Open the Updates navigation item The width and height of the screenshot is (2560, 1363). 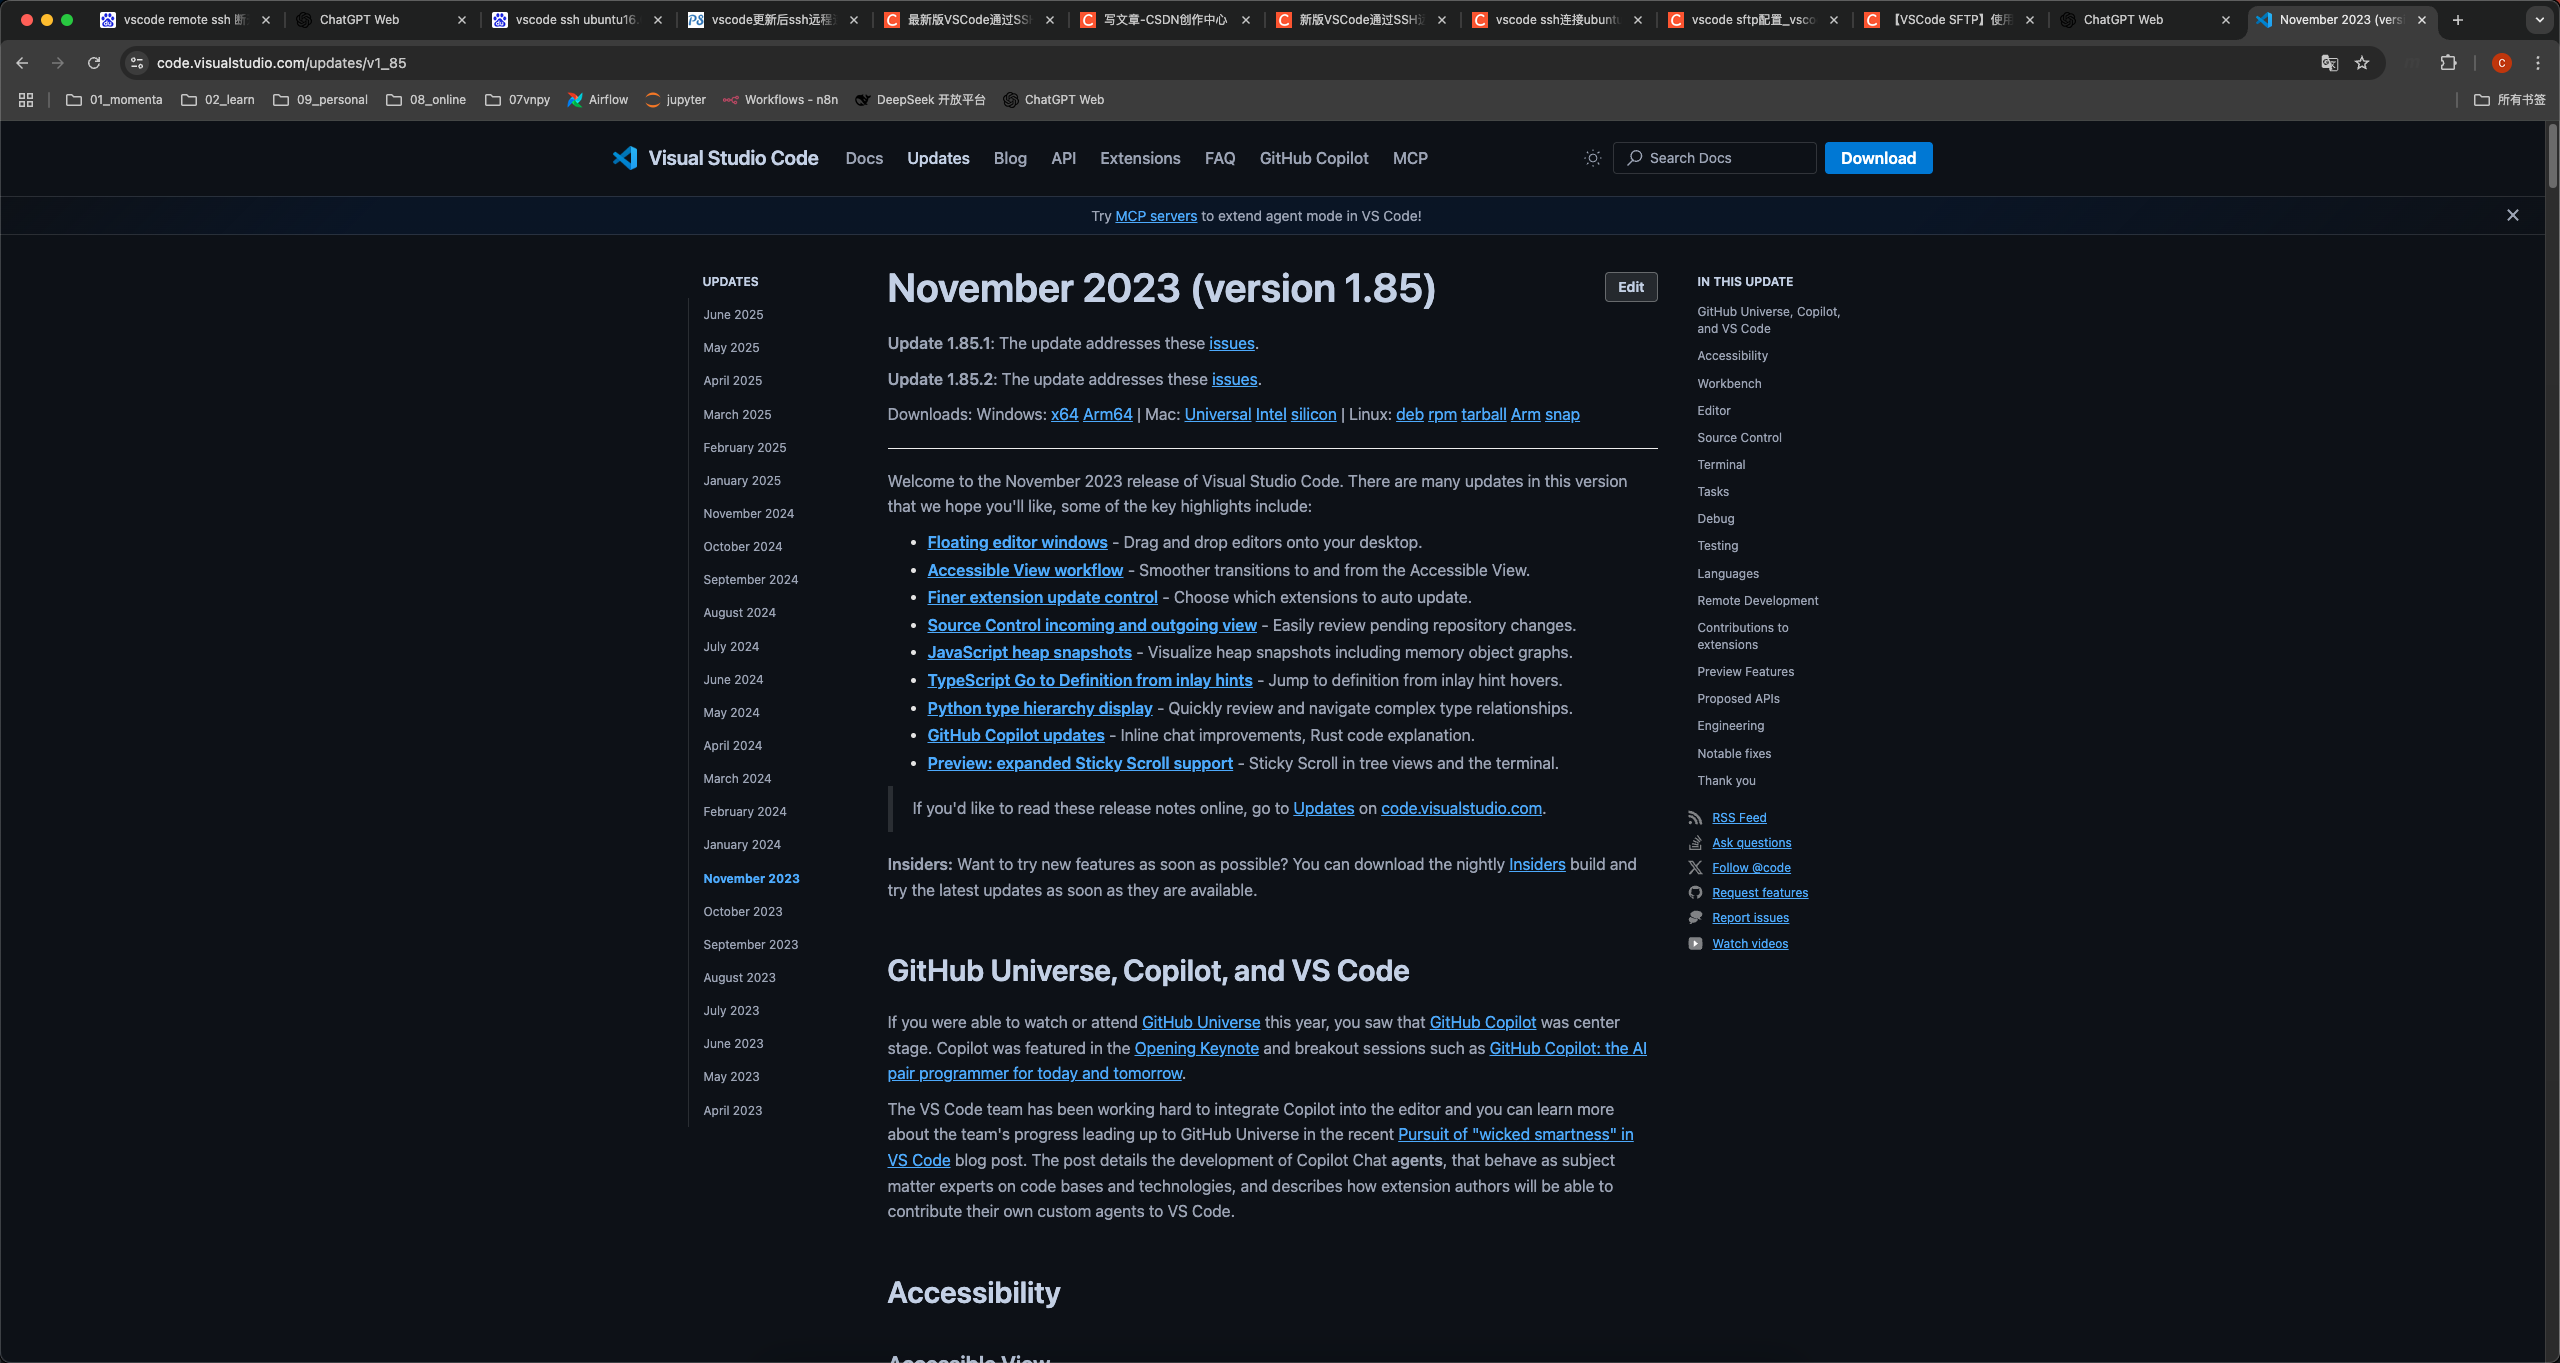pos(938,158)
